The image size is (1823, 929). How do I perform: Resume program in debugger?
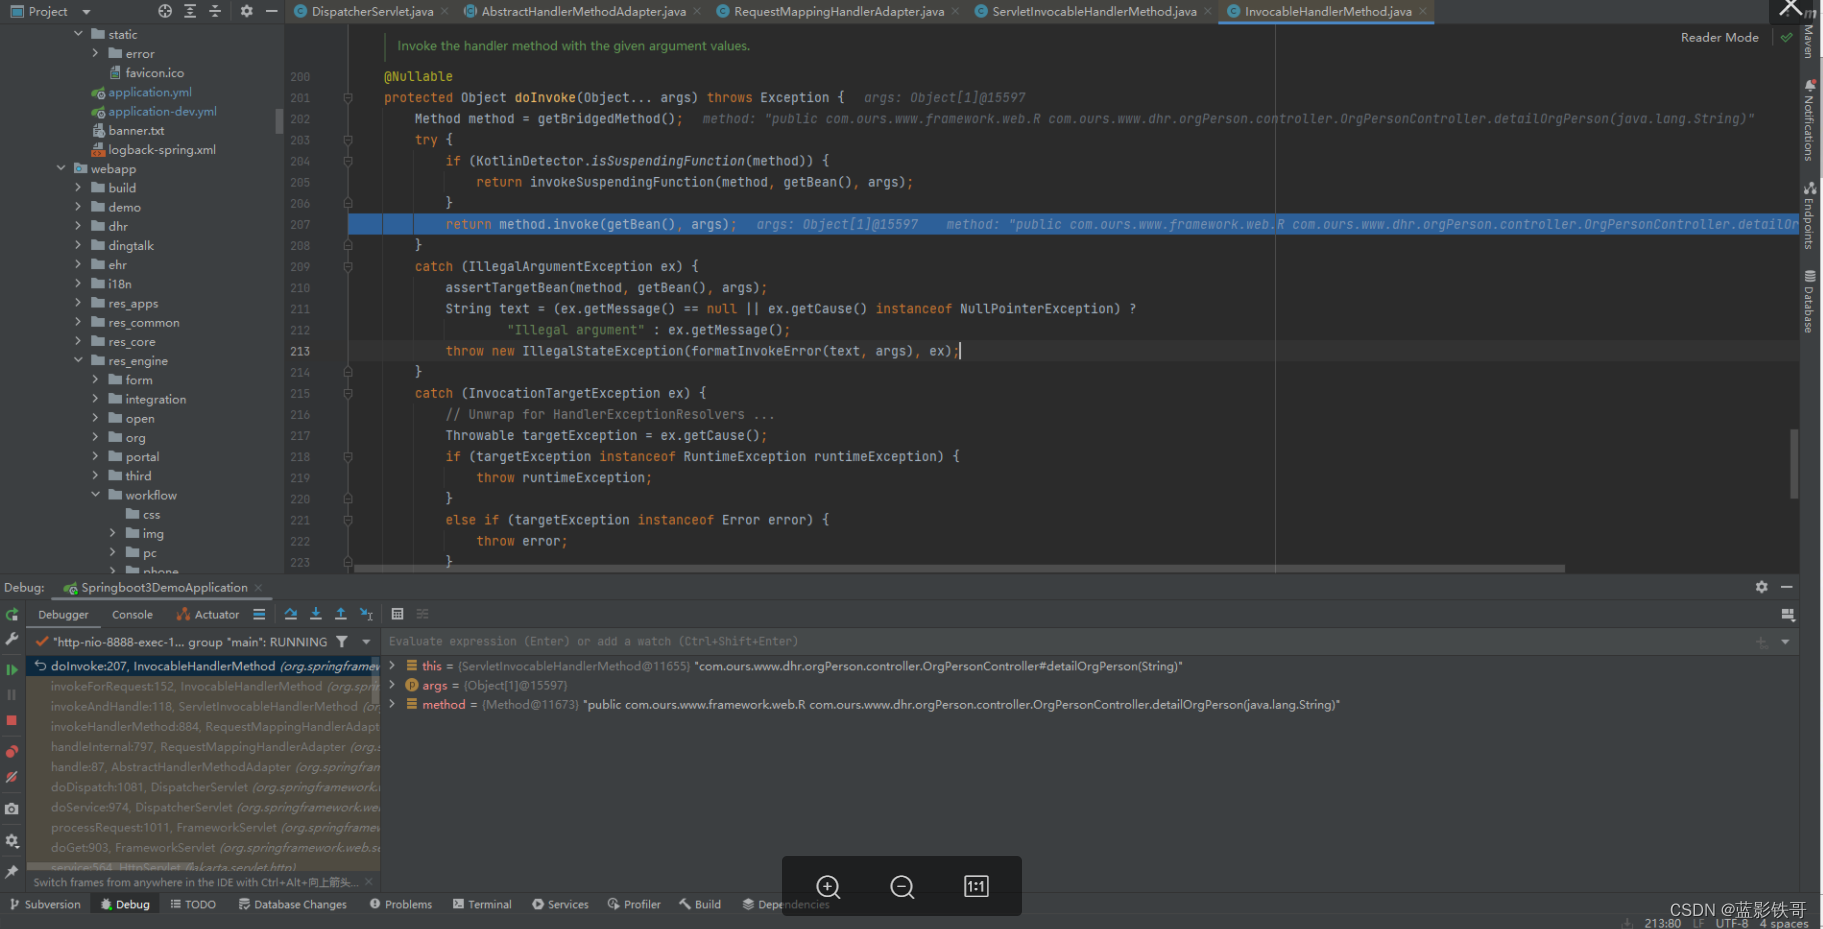coord(12,669)
